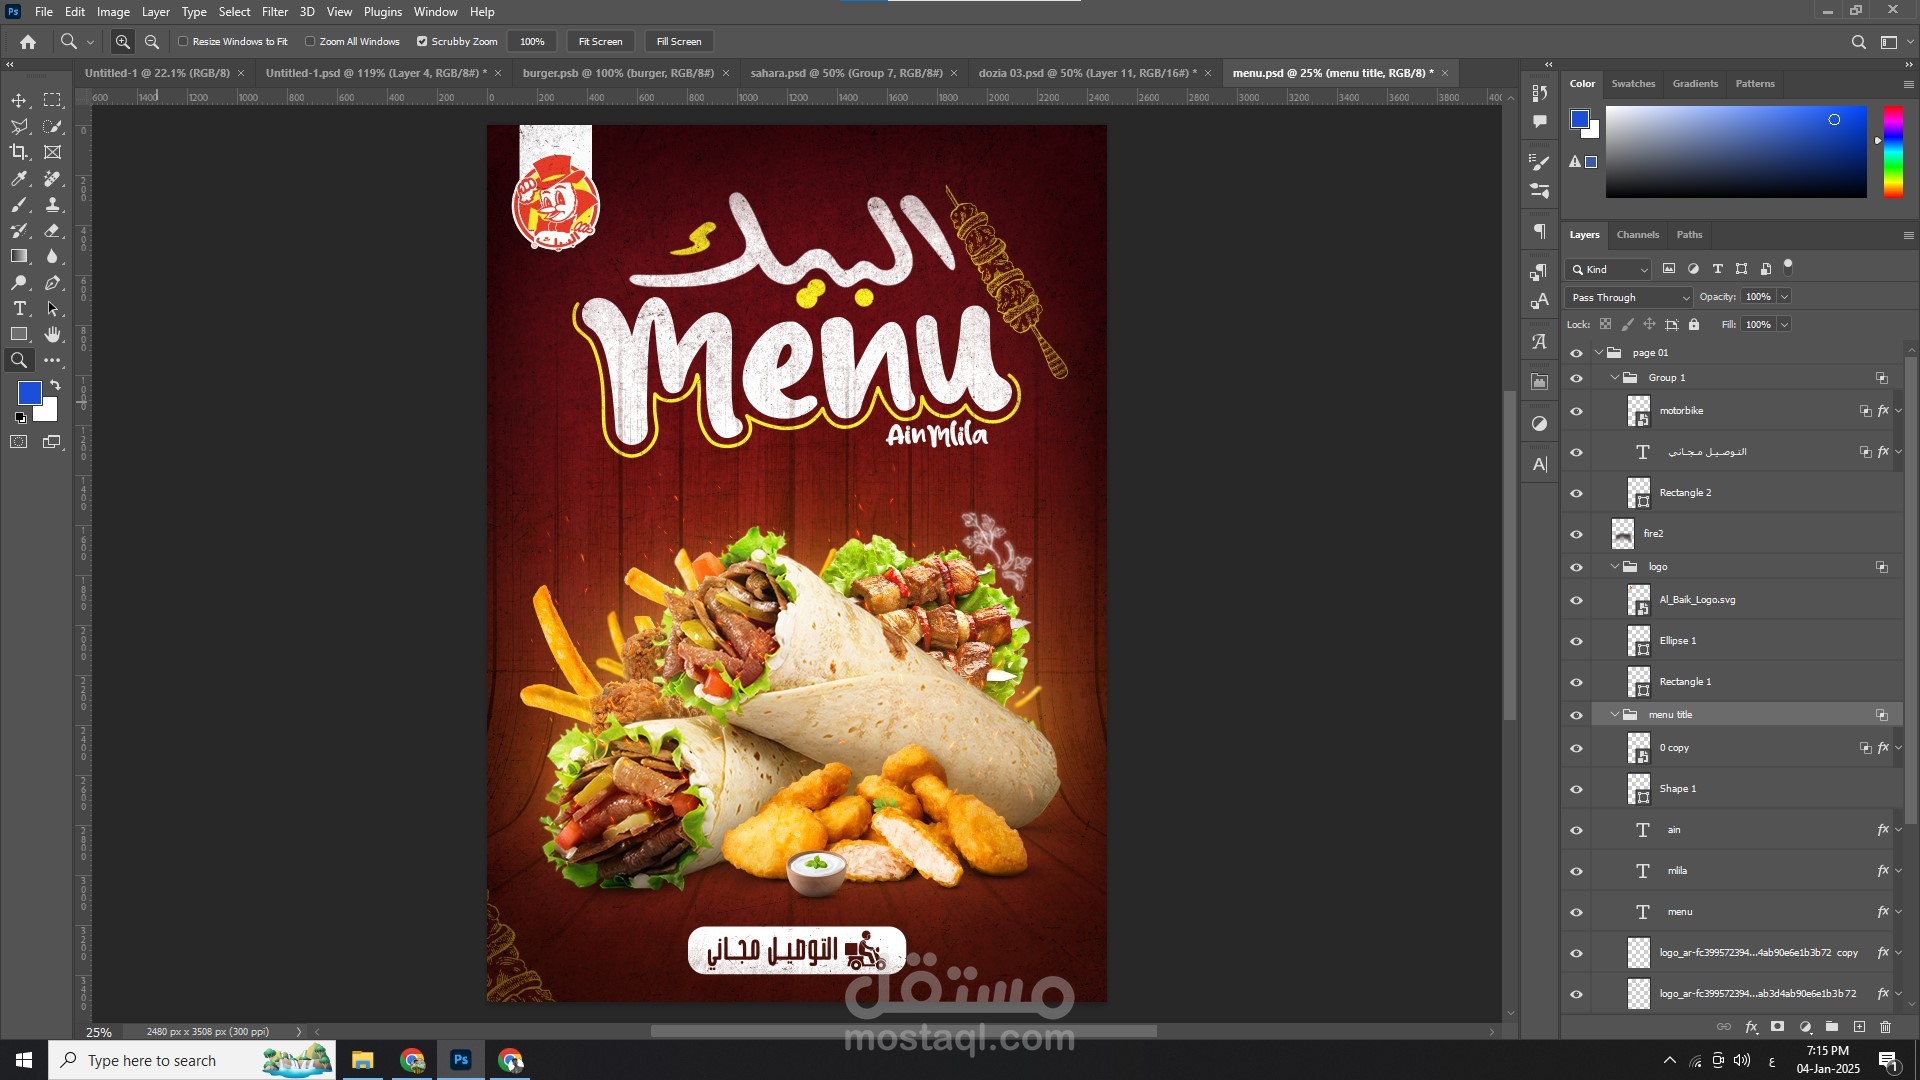
Task: Click the Fill Screen button
Action: 679,42
